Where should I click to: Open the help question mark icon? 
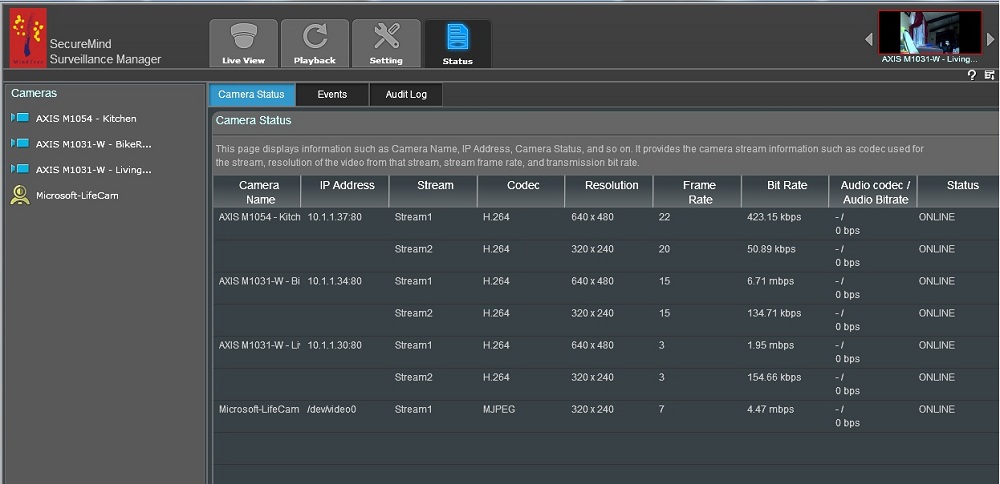[972, 75]
